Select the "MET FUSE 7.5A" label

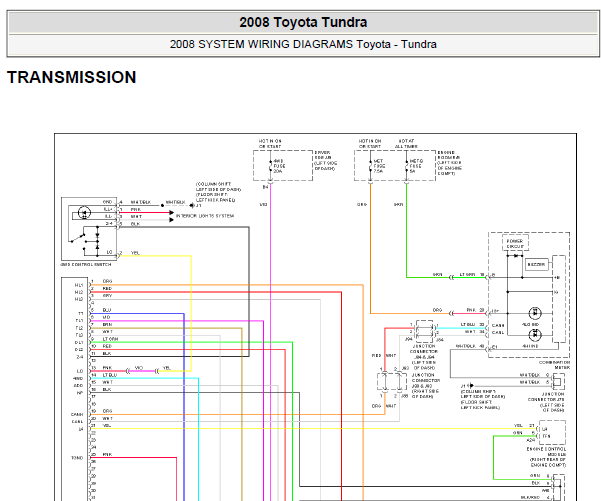[x=379, y=166]
